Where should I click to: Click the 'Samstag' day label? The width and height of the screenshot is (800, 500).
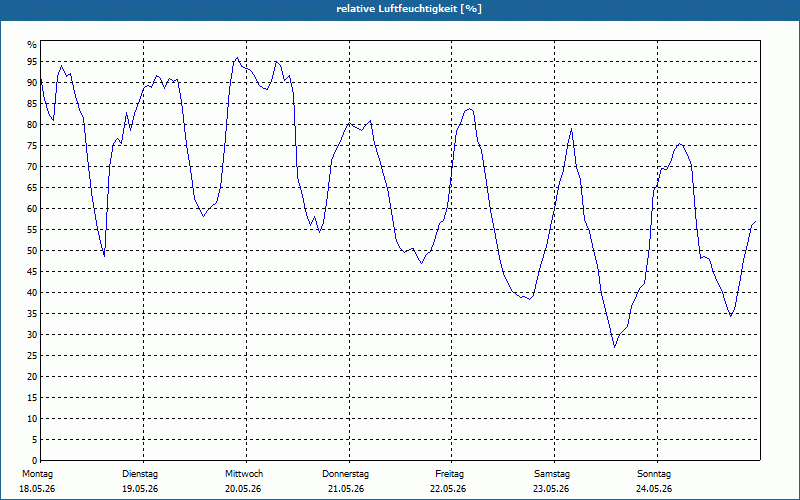tap(552, 474)
